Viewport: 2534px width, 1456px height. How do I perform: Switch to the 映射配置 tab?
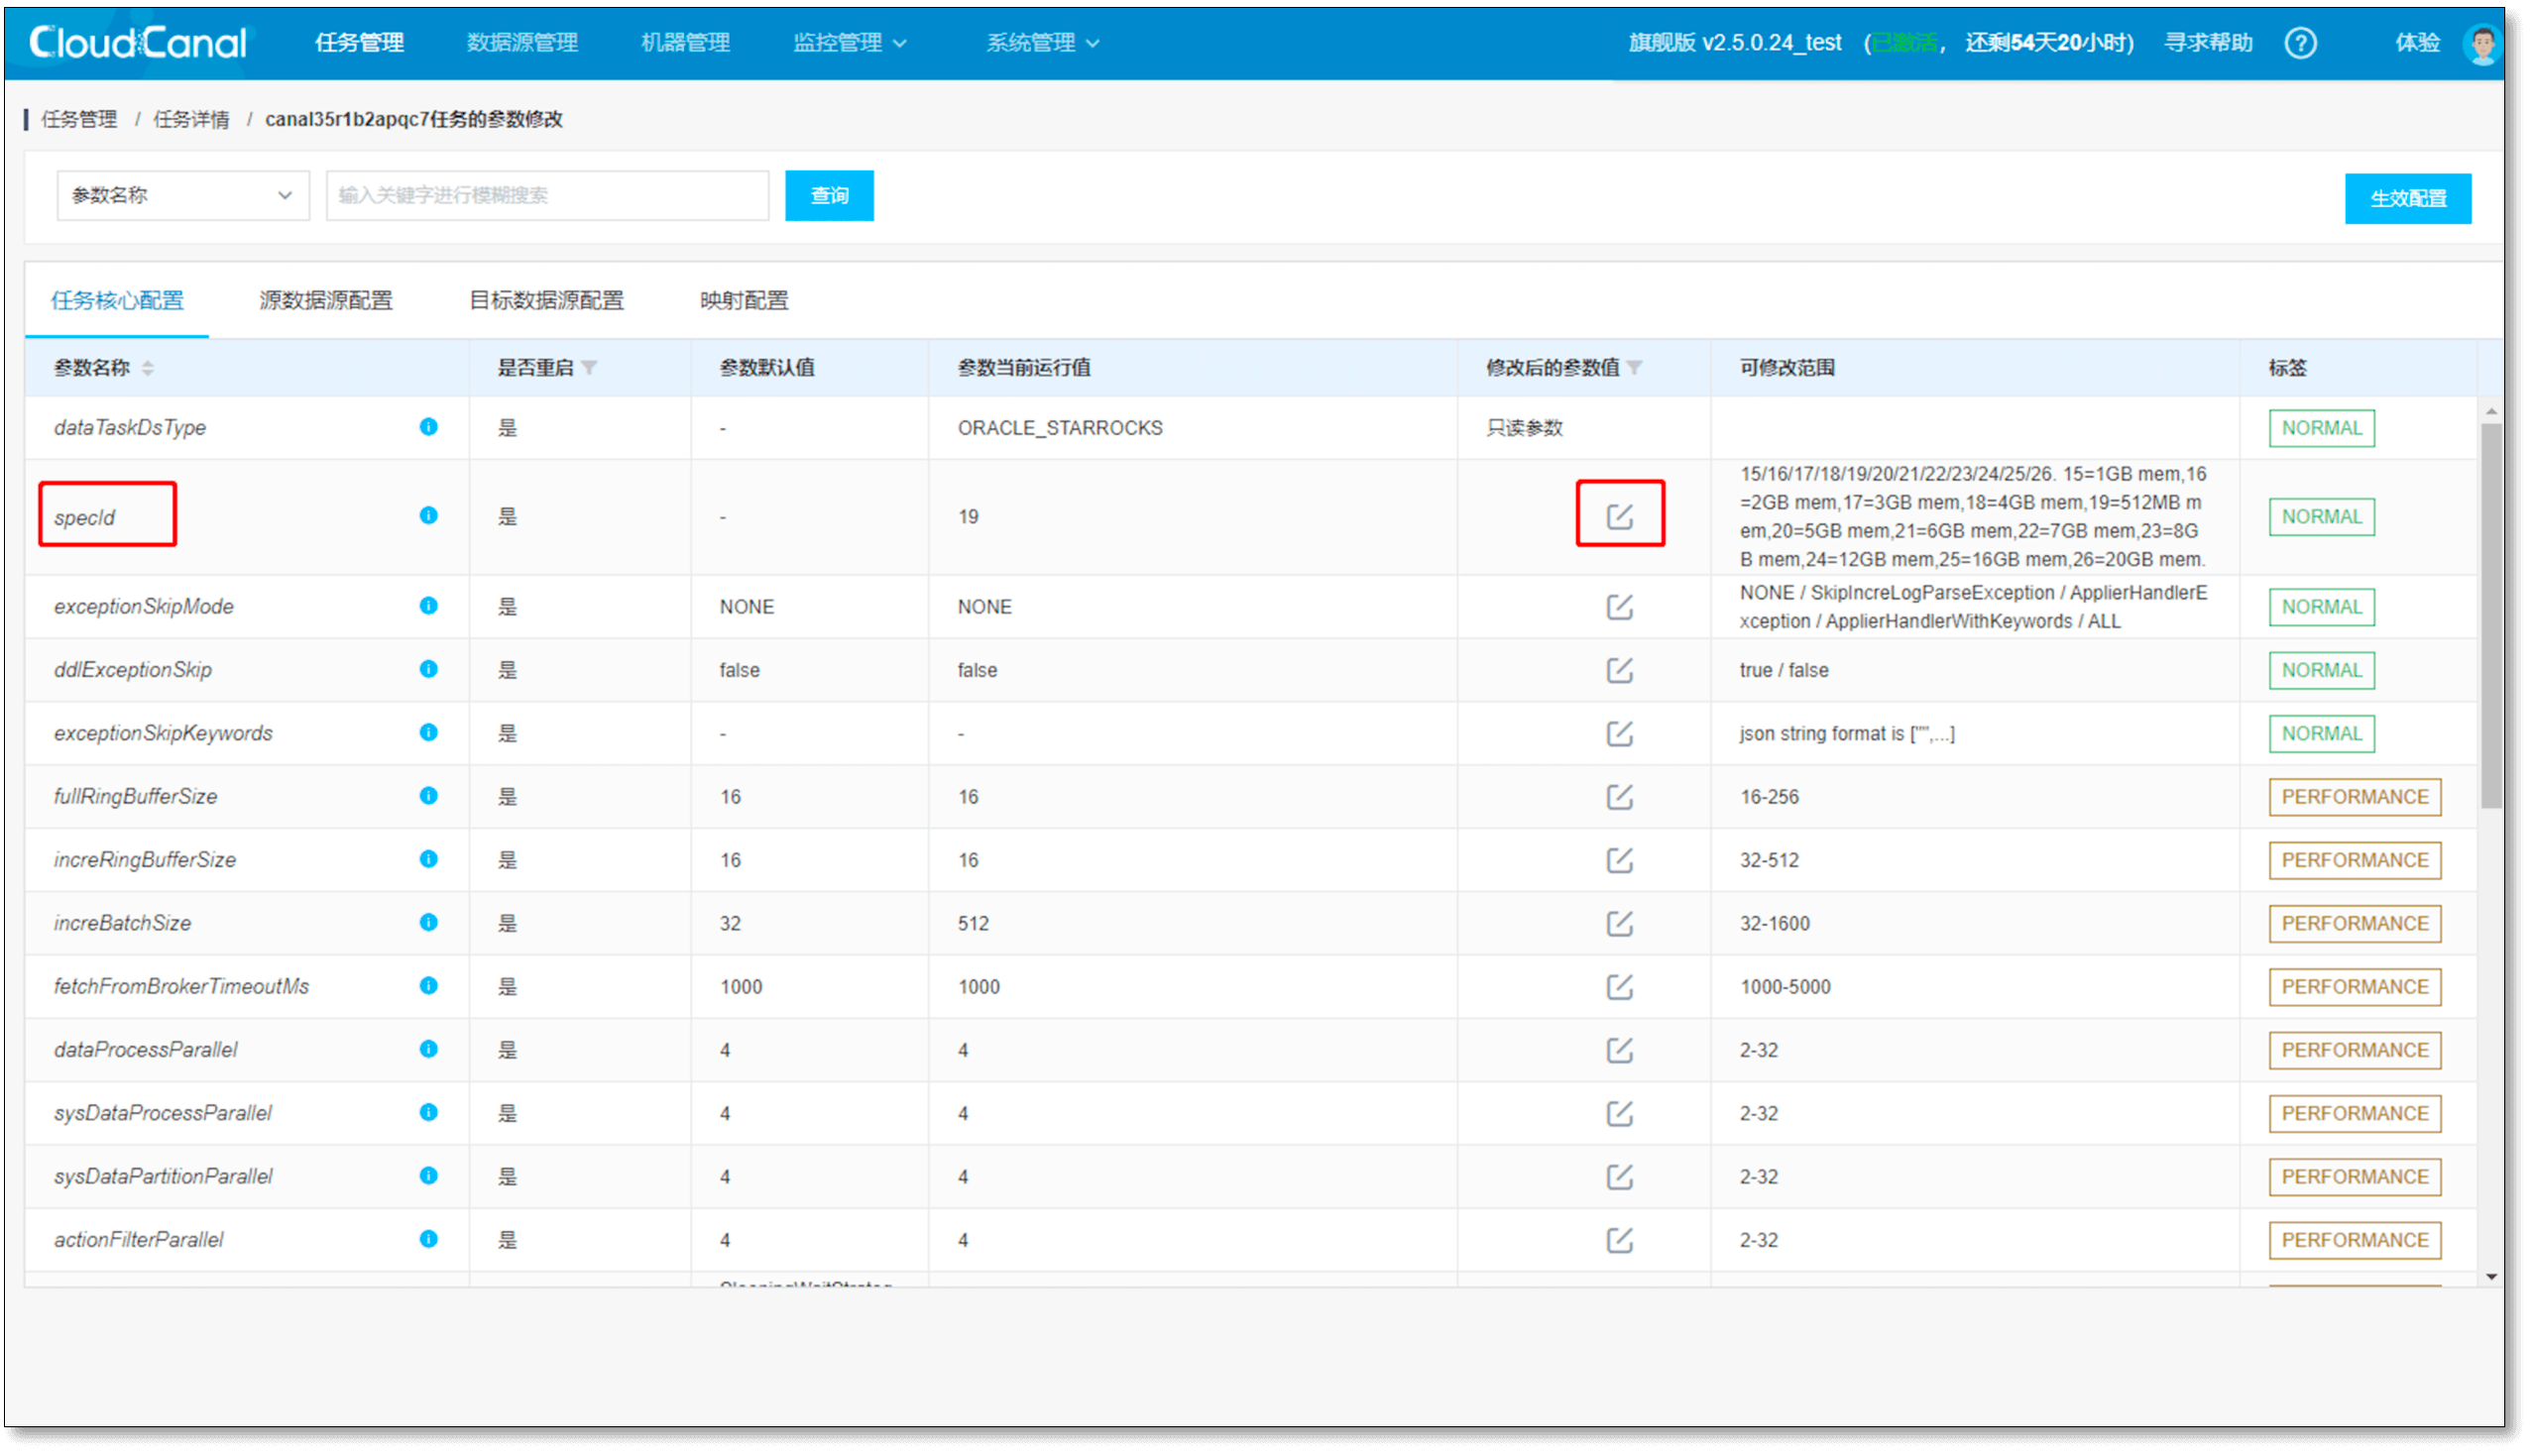[744, 300]
